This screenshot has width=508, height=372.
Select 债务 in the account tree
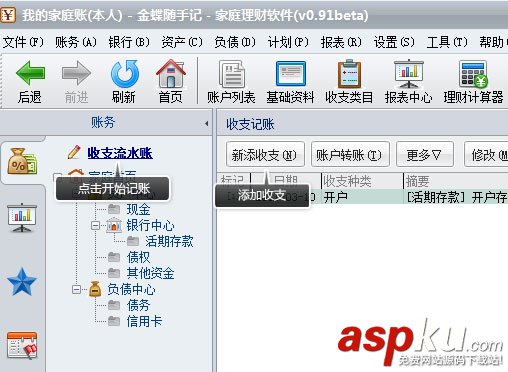[138, 305]
